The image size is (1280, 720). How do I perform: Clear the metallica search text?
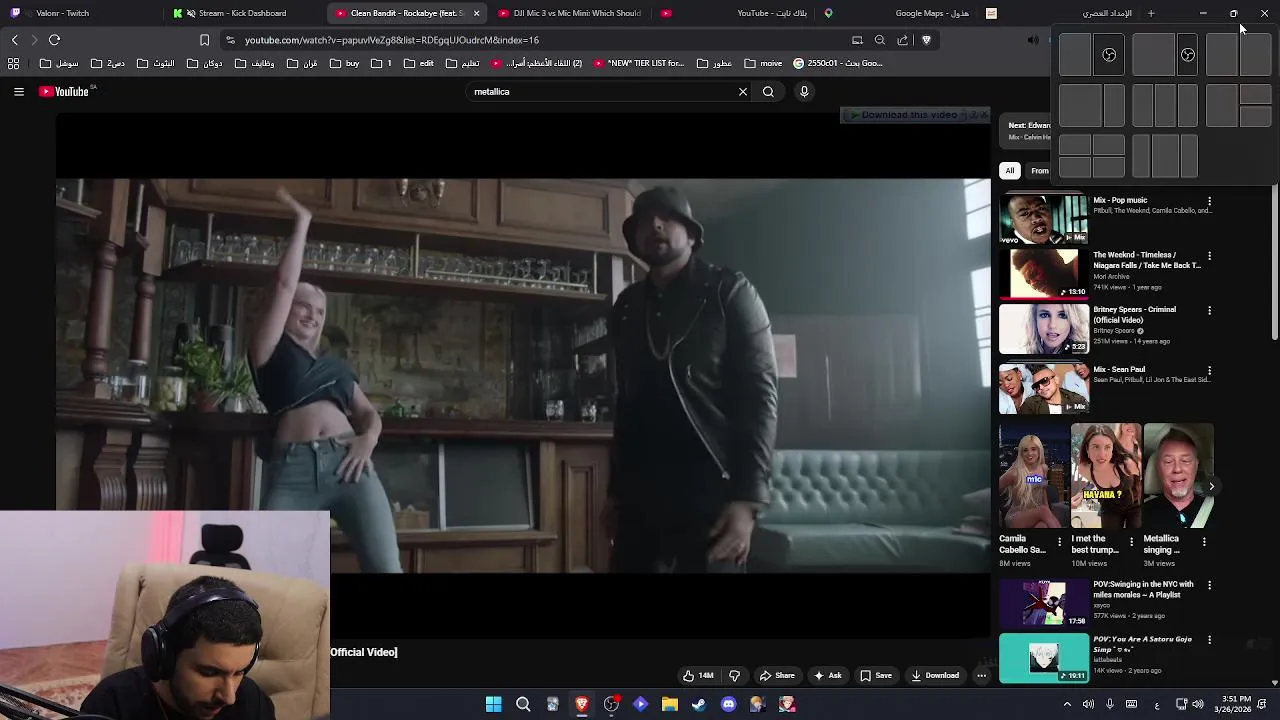tap(743, 92)
